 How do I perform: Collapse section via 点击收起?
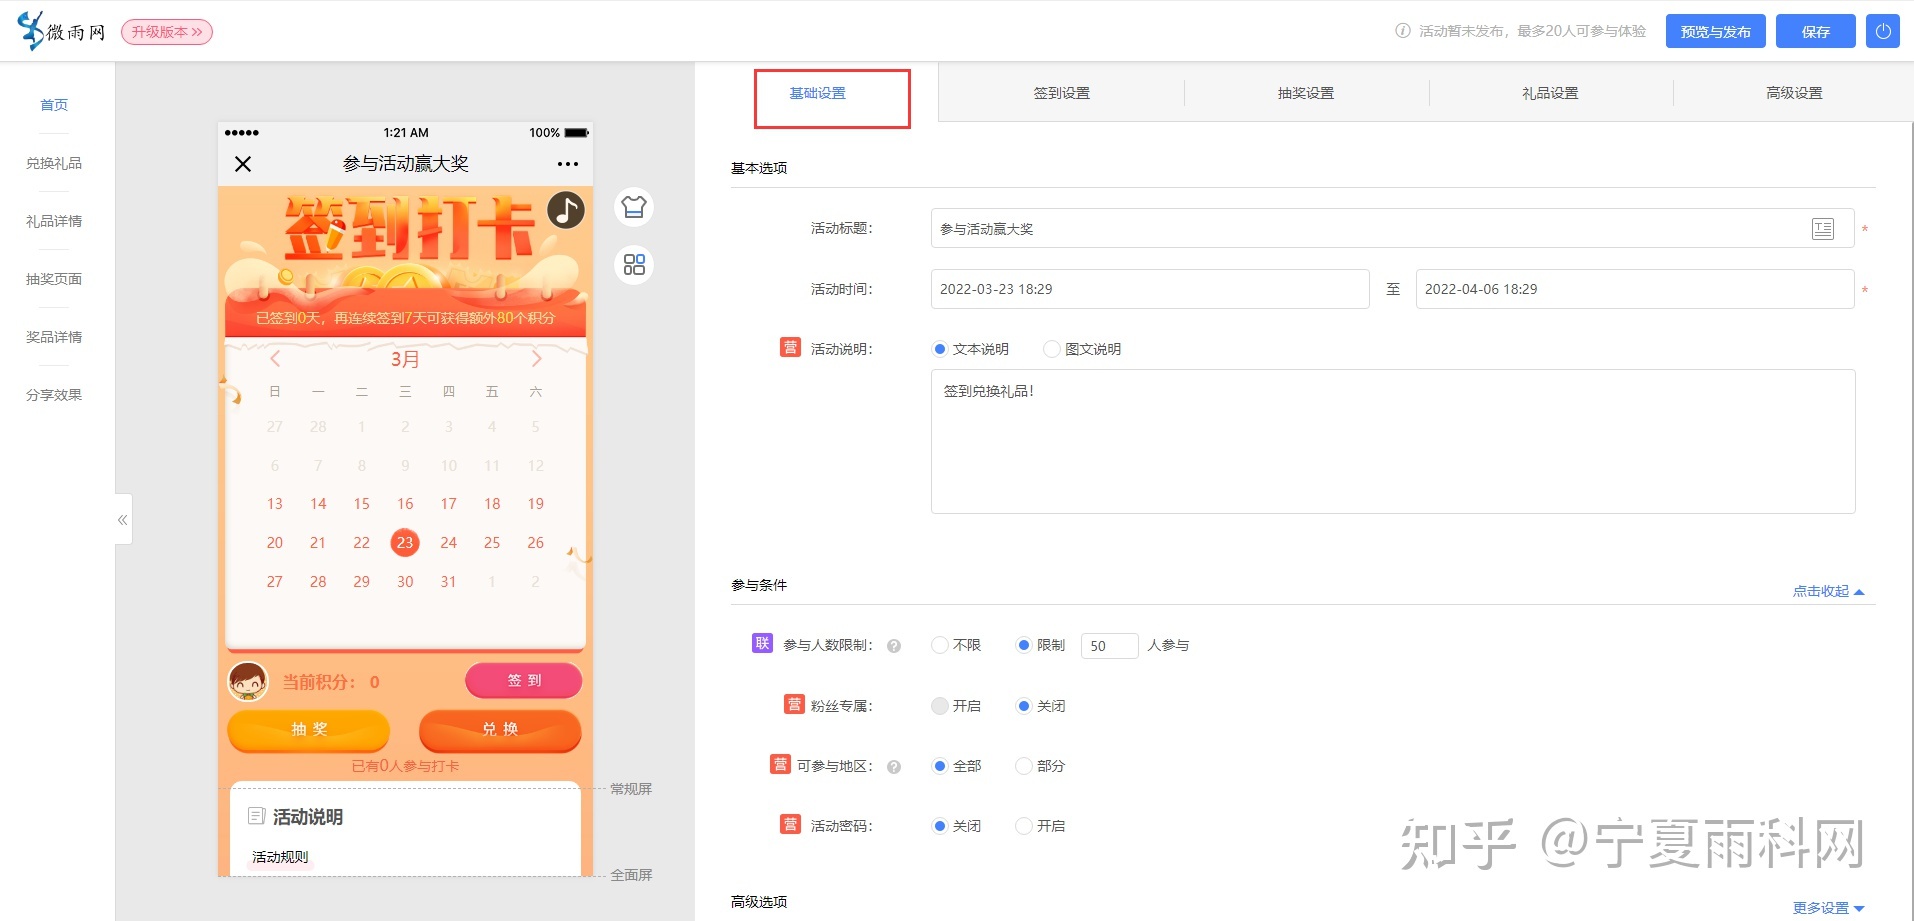coord(1827,591)
